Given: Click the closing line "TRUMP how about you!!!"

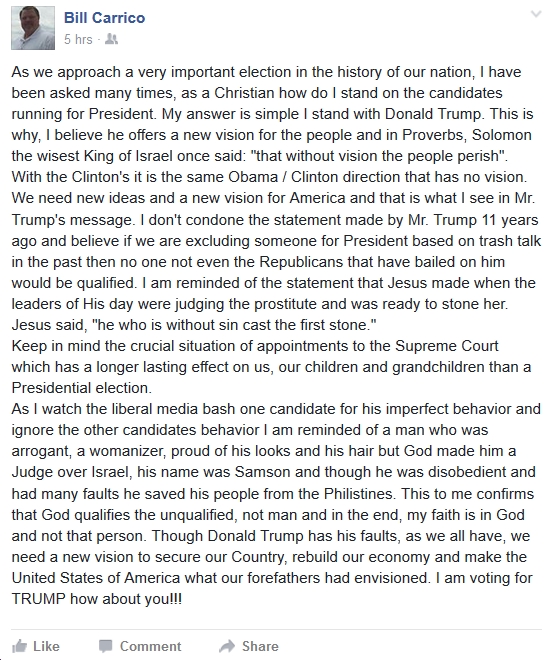Looking at the screenshot, I should click(97, 599).
